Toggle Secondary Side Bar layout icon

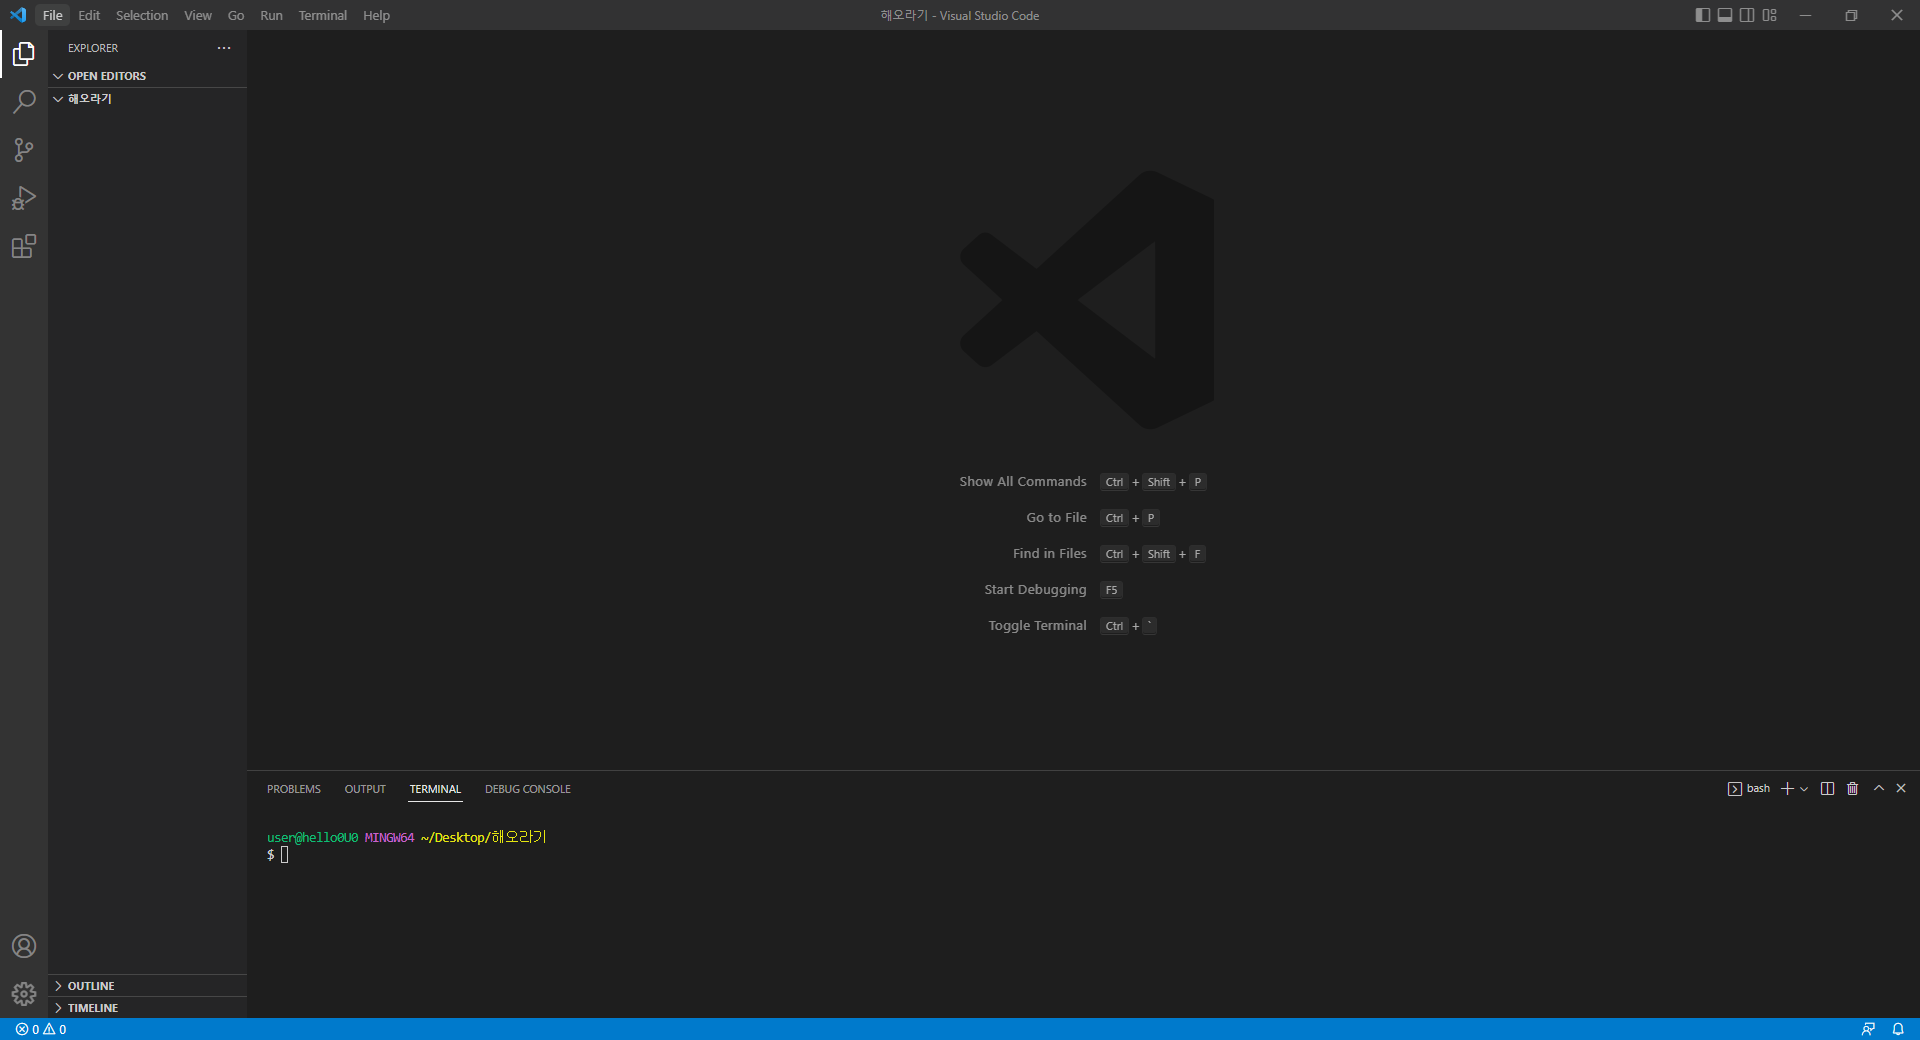click(1747, 15)
